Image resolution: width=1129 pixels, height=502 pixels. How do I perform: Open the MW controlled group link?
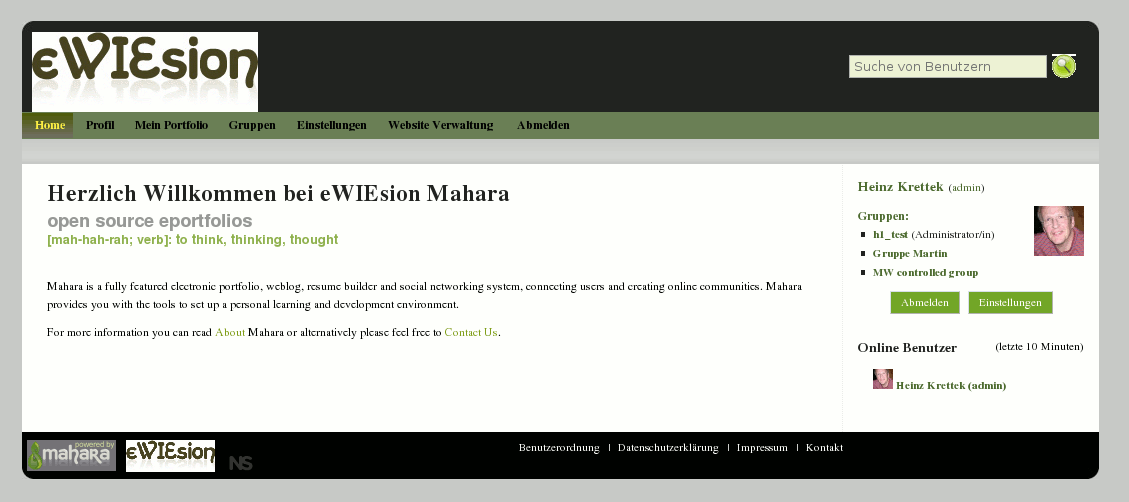pos(925,272)
